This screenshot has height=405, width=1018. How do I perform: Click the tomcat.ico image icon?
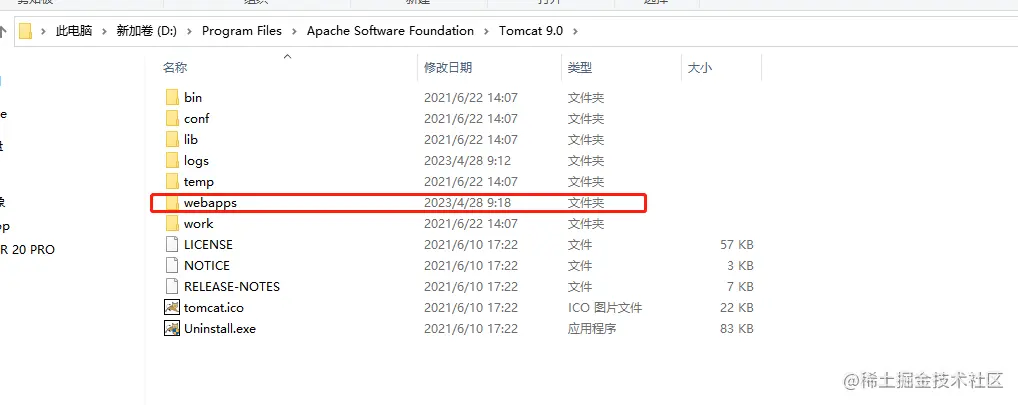pos(171,308)
